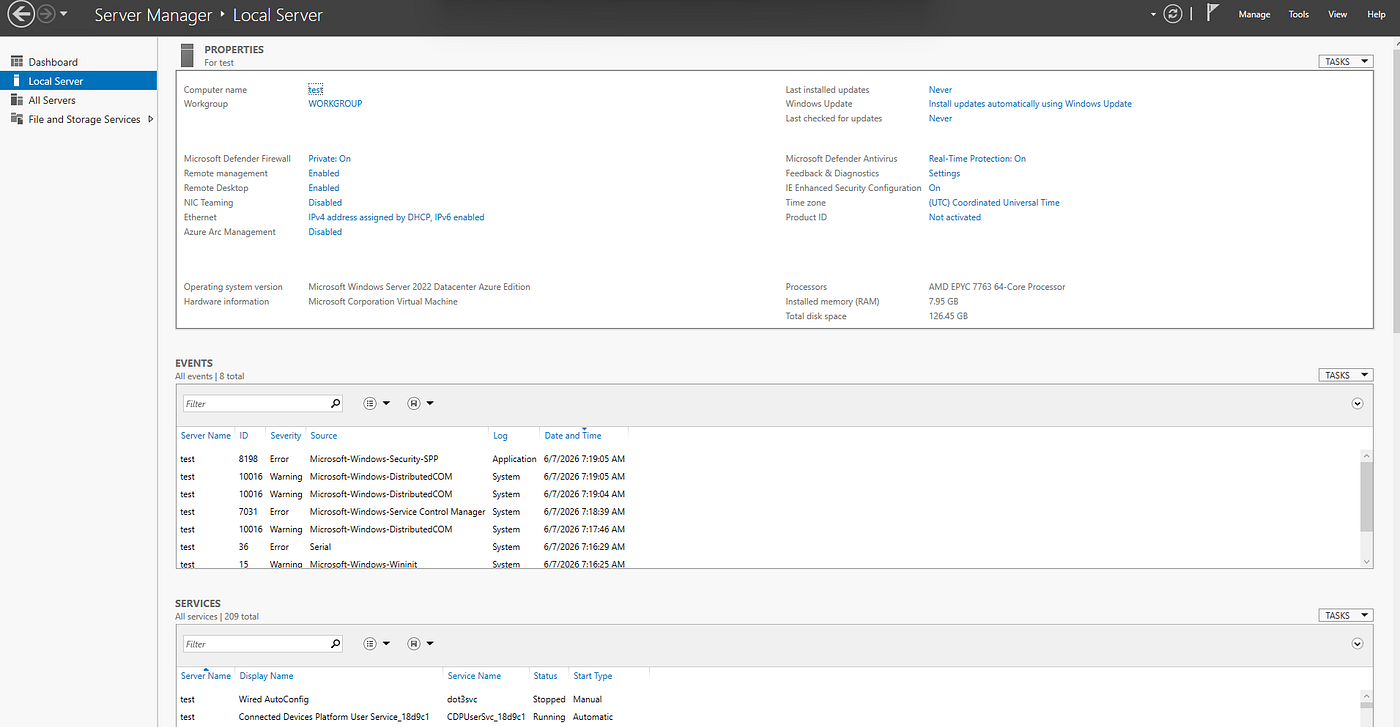
Task: Select Local Server in the sidebar
Action: coord(78,81)
